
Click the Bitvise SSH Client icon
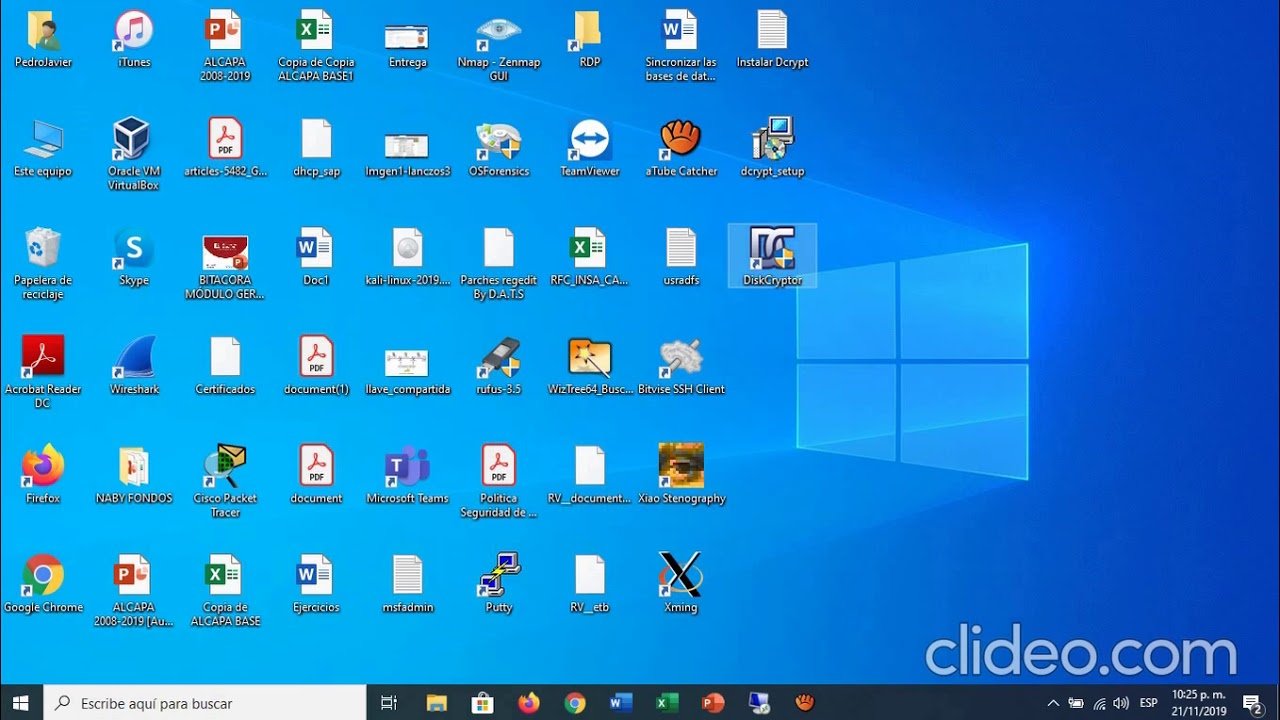(681, 366)
